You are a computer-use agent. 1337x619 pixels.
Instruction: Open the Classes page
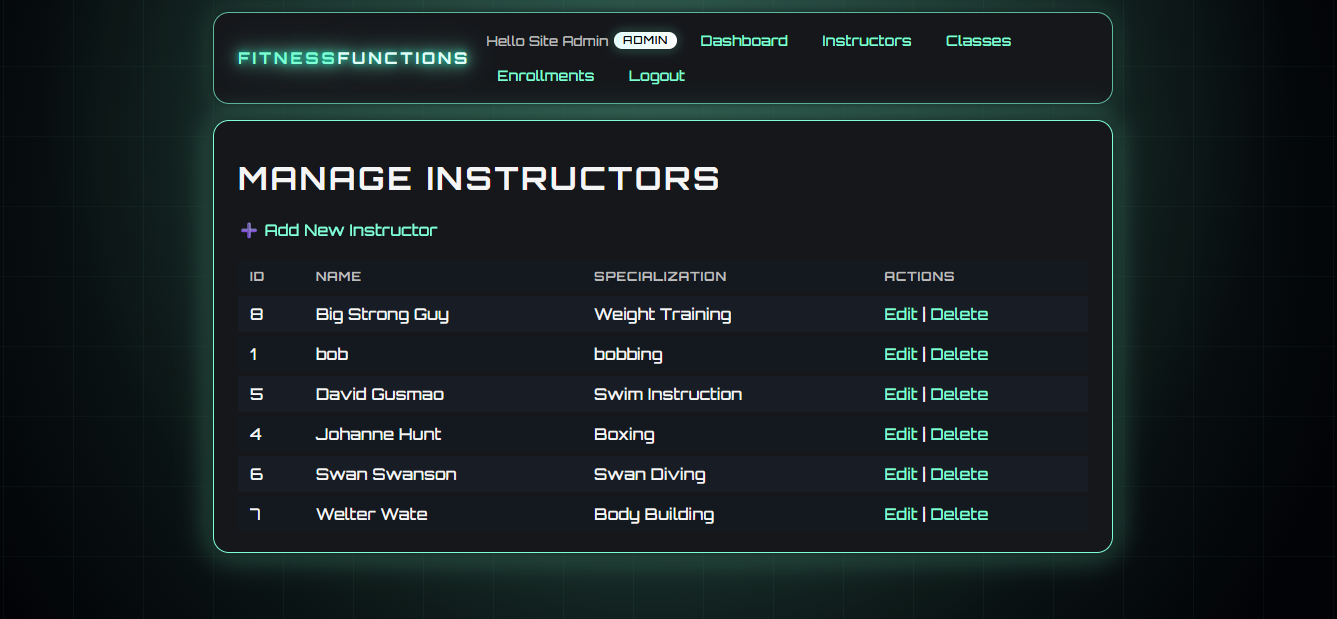[978, 40]
